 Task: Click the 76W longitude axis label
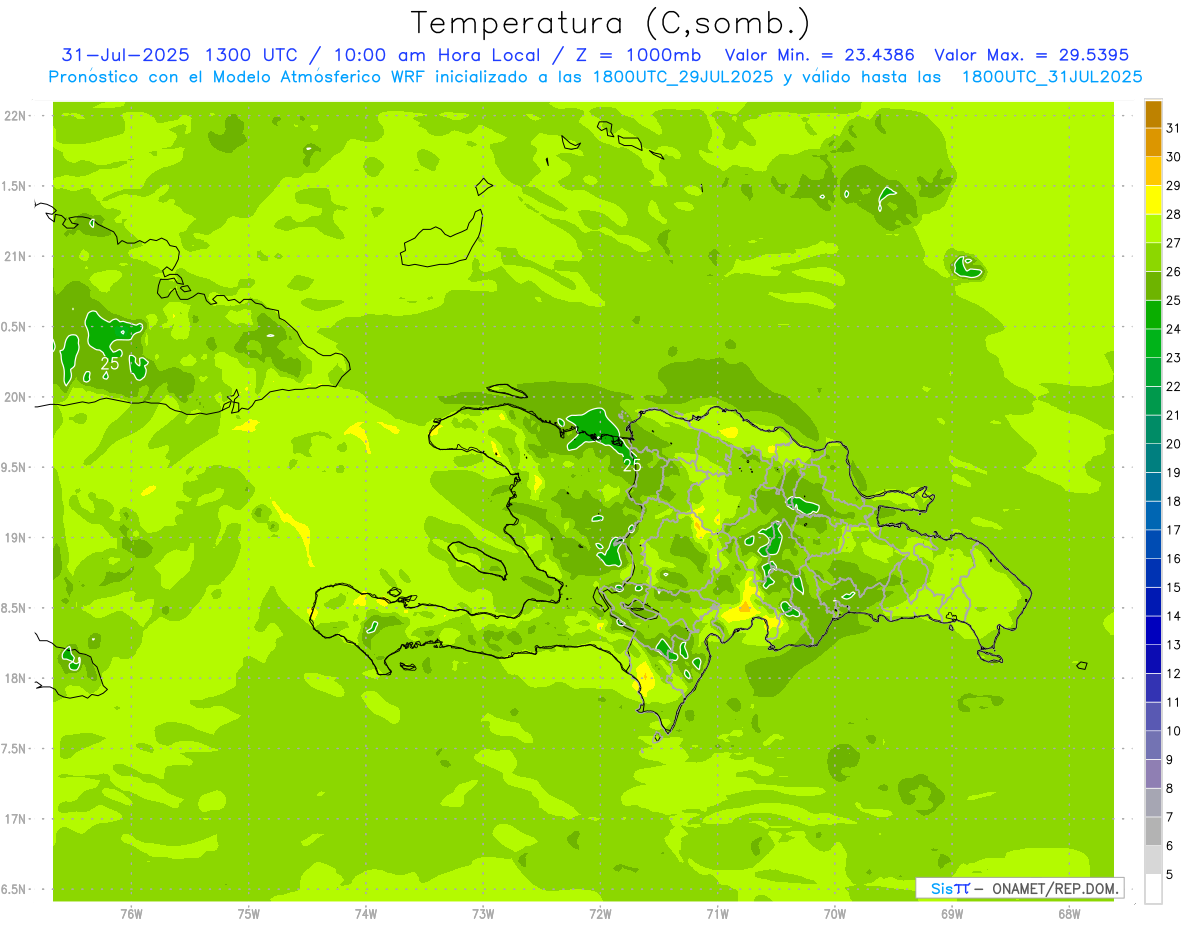[x=131, y=914]
